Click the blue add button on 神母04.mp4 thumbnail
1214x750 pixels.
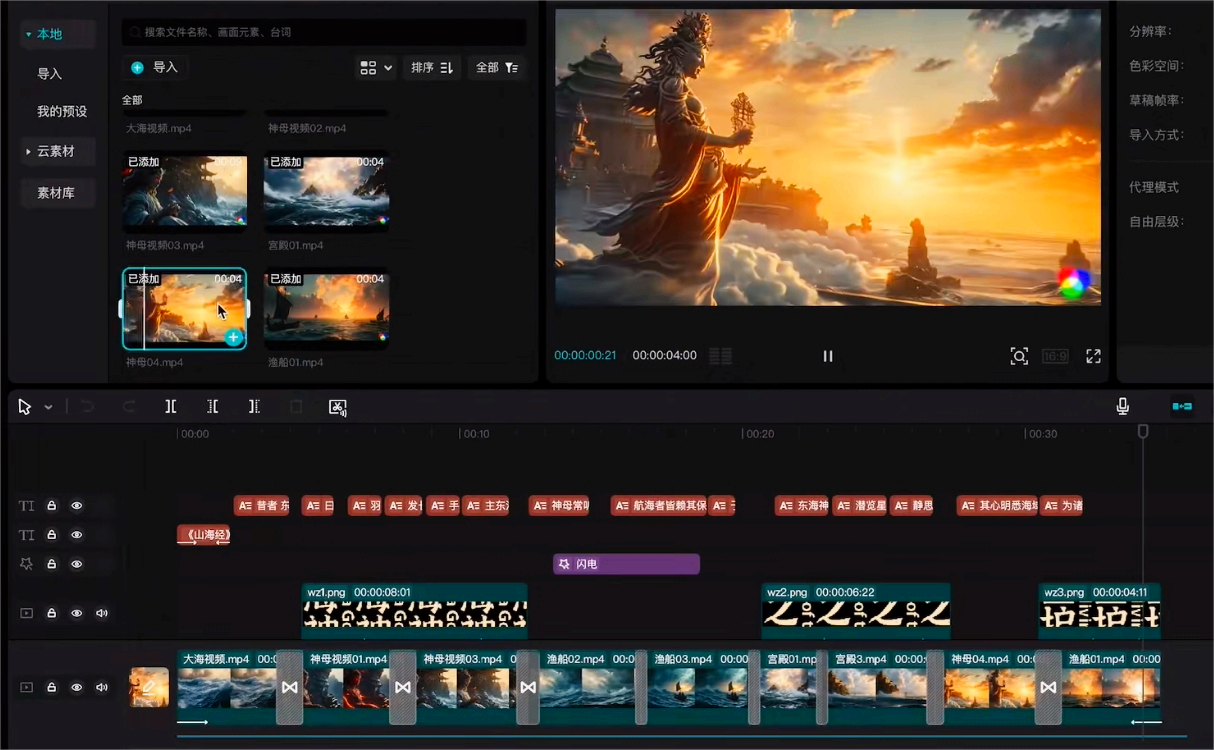tap(233, 338)
